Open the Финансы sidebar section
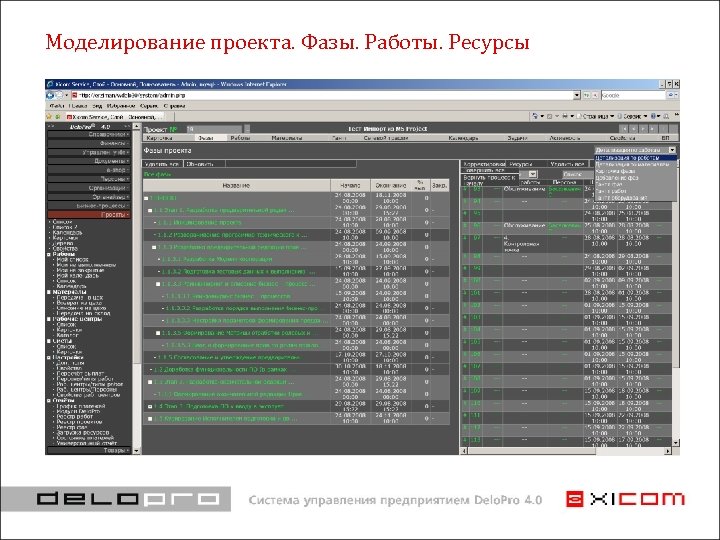Screen dimensions: 720x540 click(89, 143)
